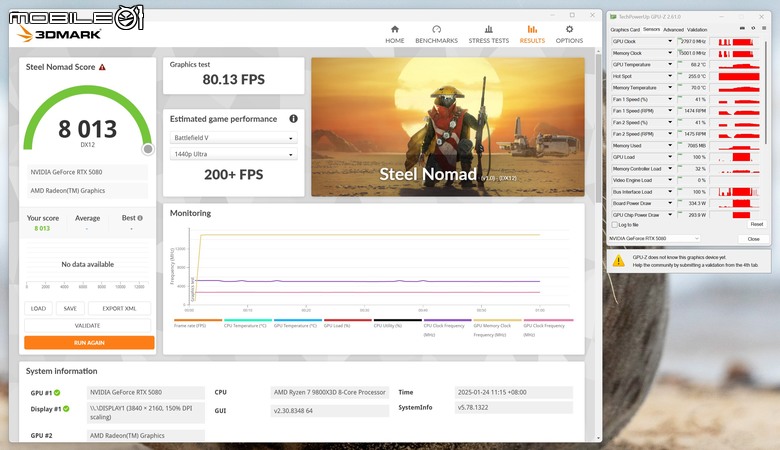The width and height of the screenshot is (780, 450).
Task: Click the Steel Nomad Score warning triangle icon
Action: [102, 67]
